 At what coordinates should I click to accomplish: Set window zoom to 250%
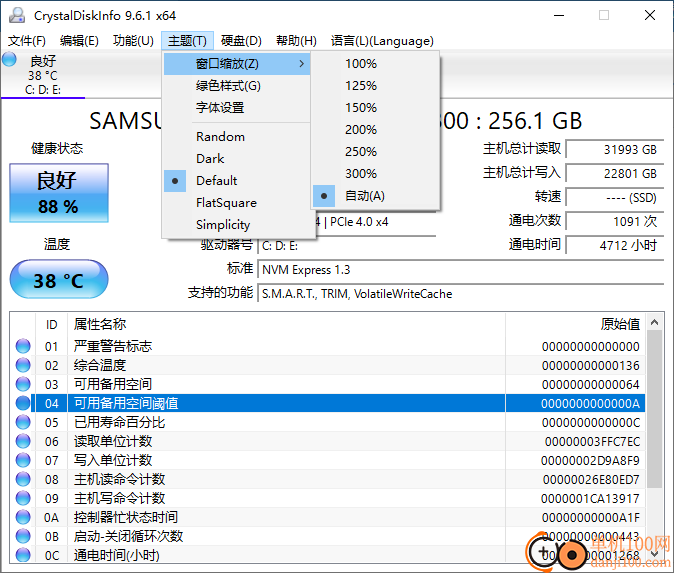pyautogui.click(x=375, y=152)
